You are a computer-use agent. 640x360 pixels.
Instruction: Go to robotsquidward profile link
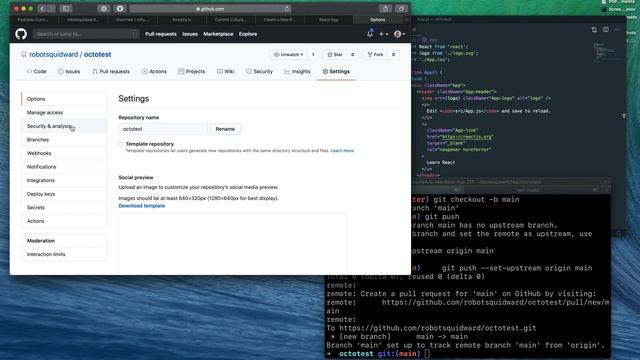(x=53, y=54)
